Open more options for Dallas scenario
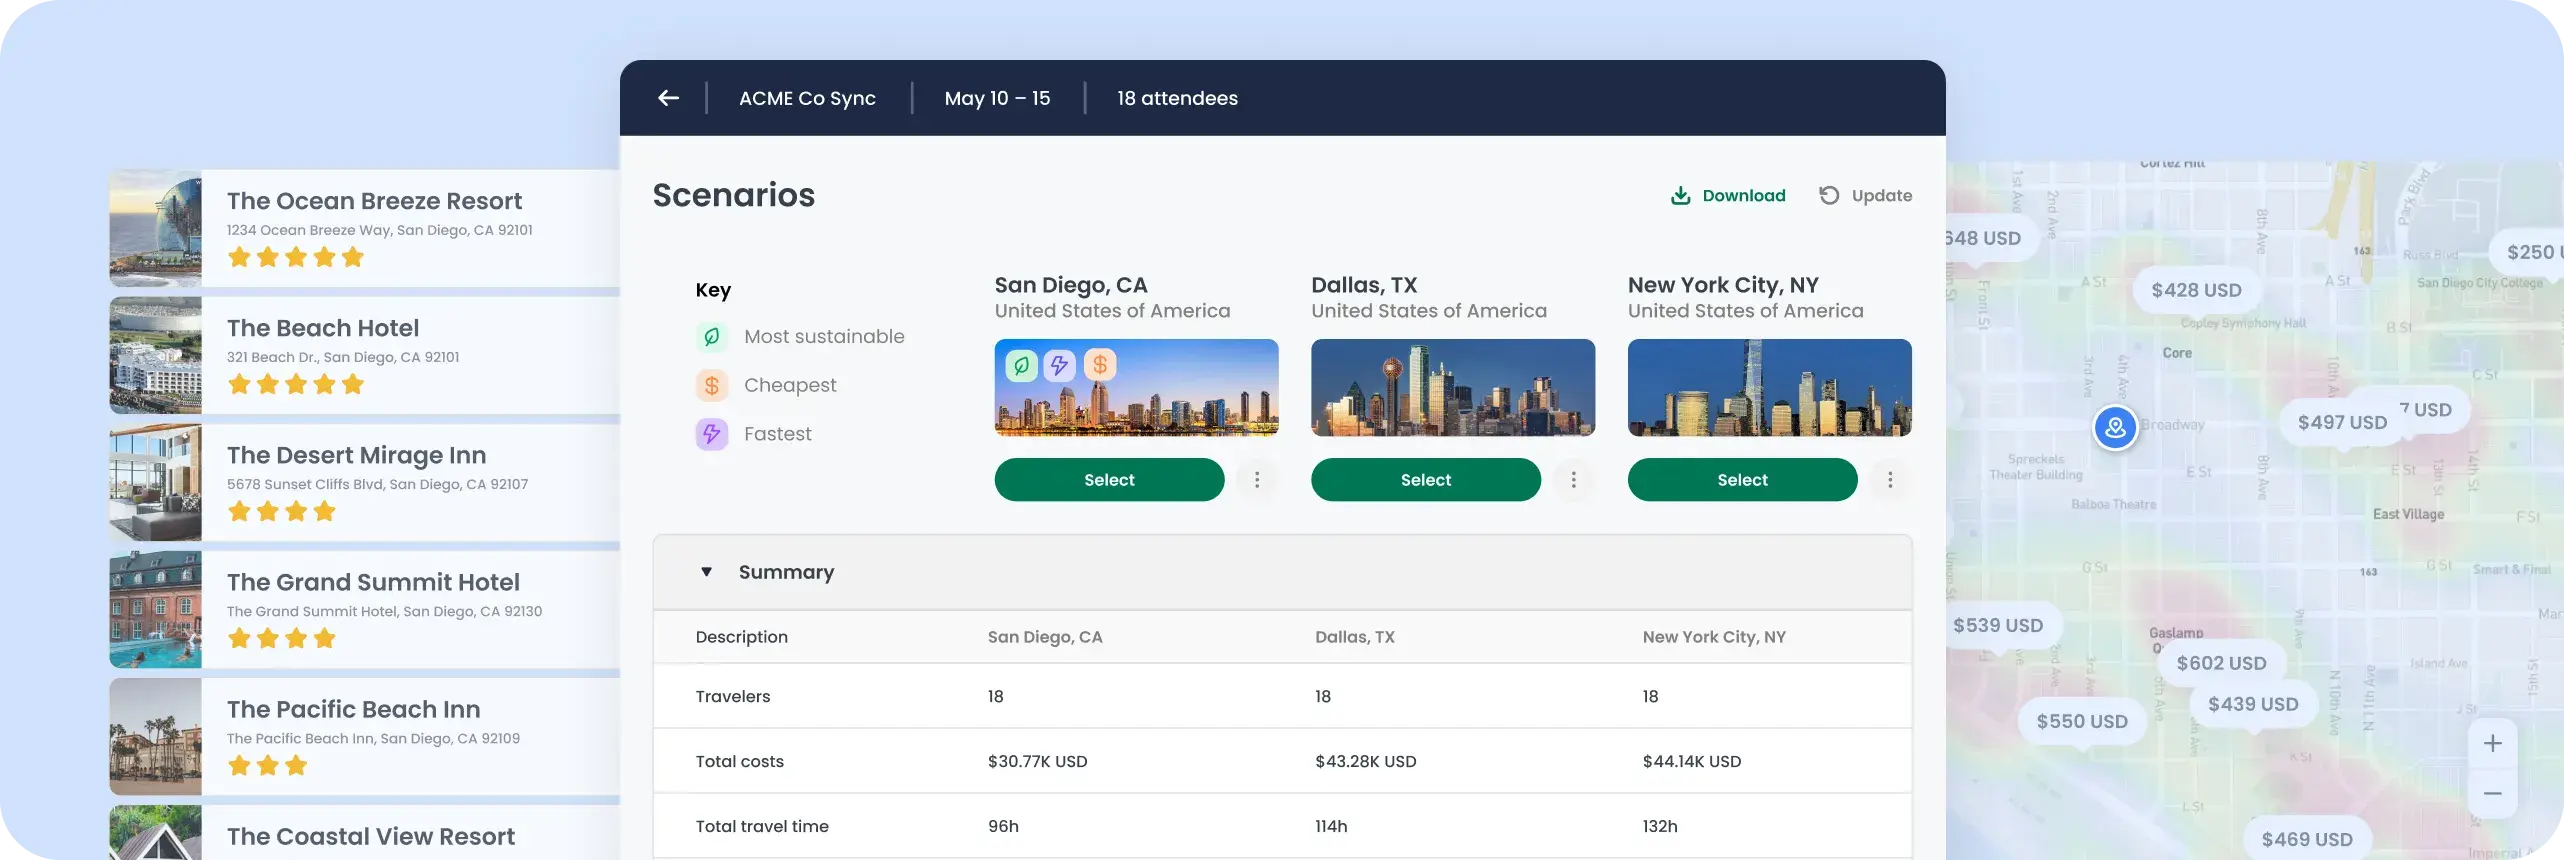 click(x=1573, y=480)
